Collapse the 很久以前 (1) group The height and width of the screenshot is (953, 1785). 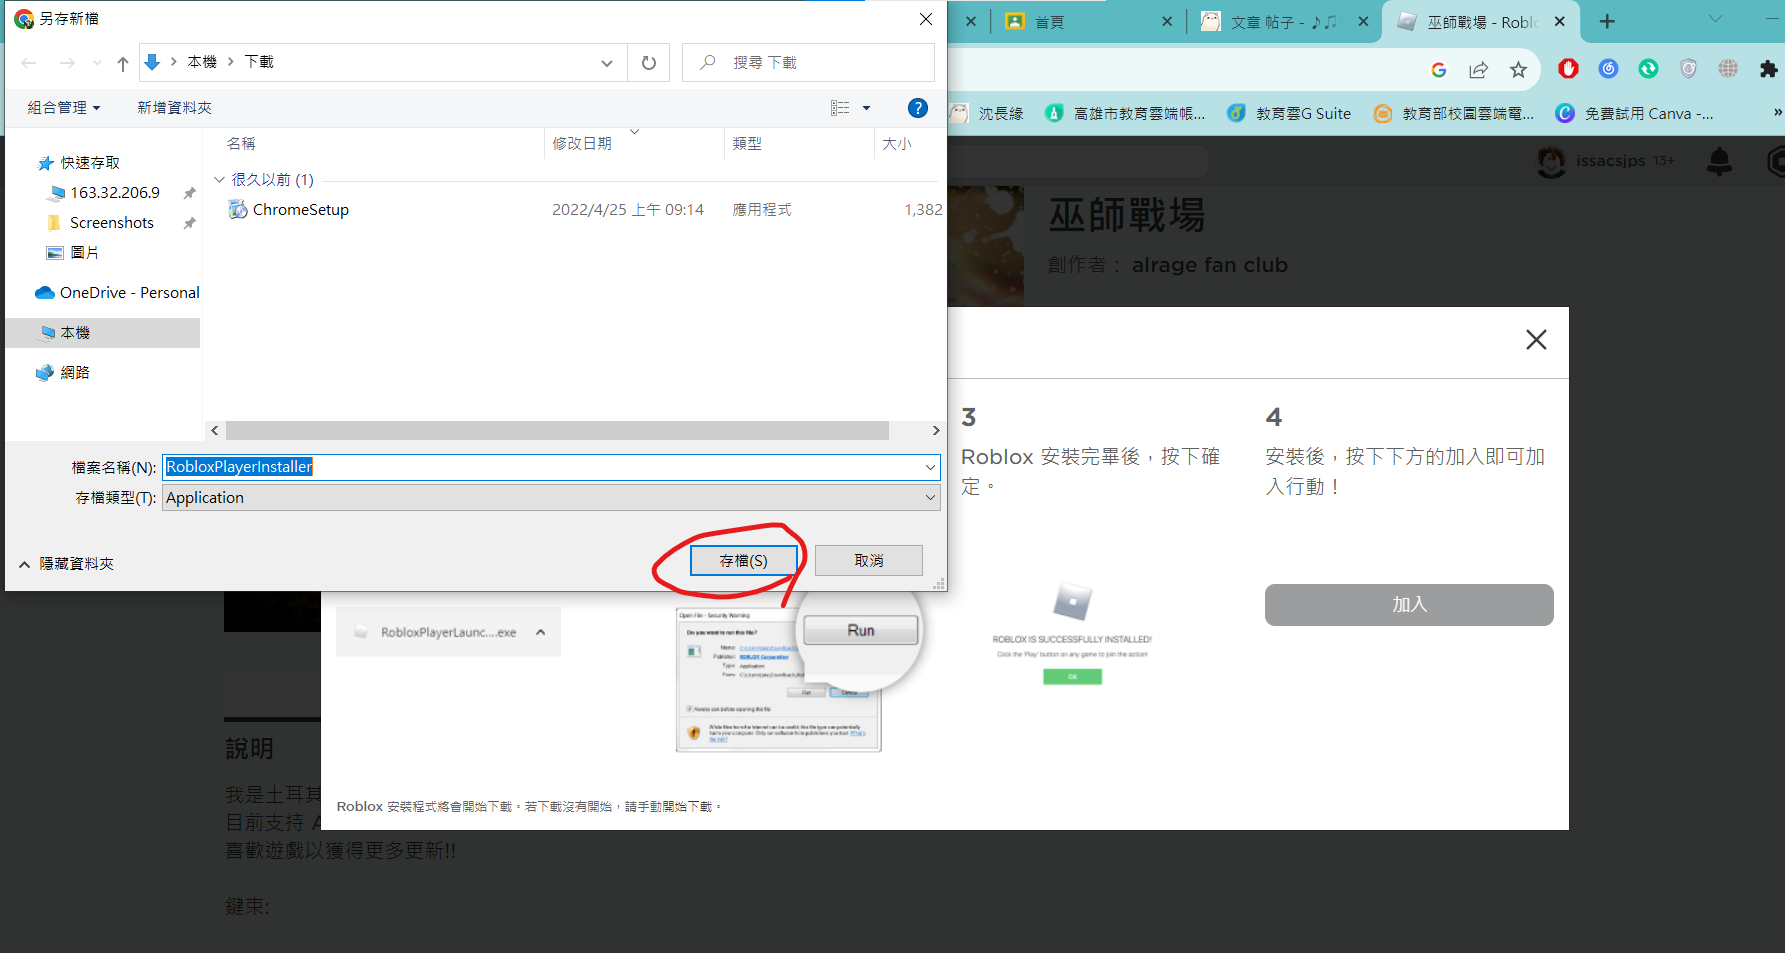pos(219,180)
